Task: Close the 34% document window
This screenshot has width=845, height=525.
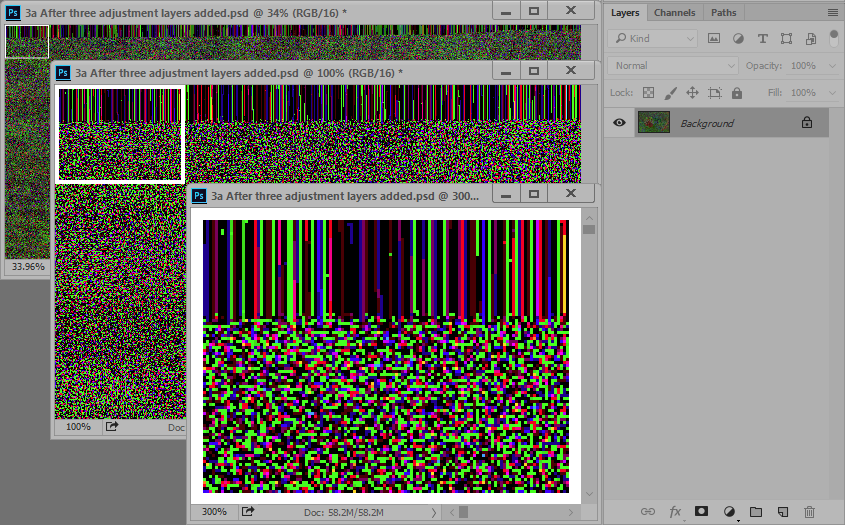Action: pyautogui.click(x=571, y=11)
